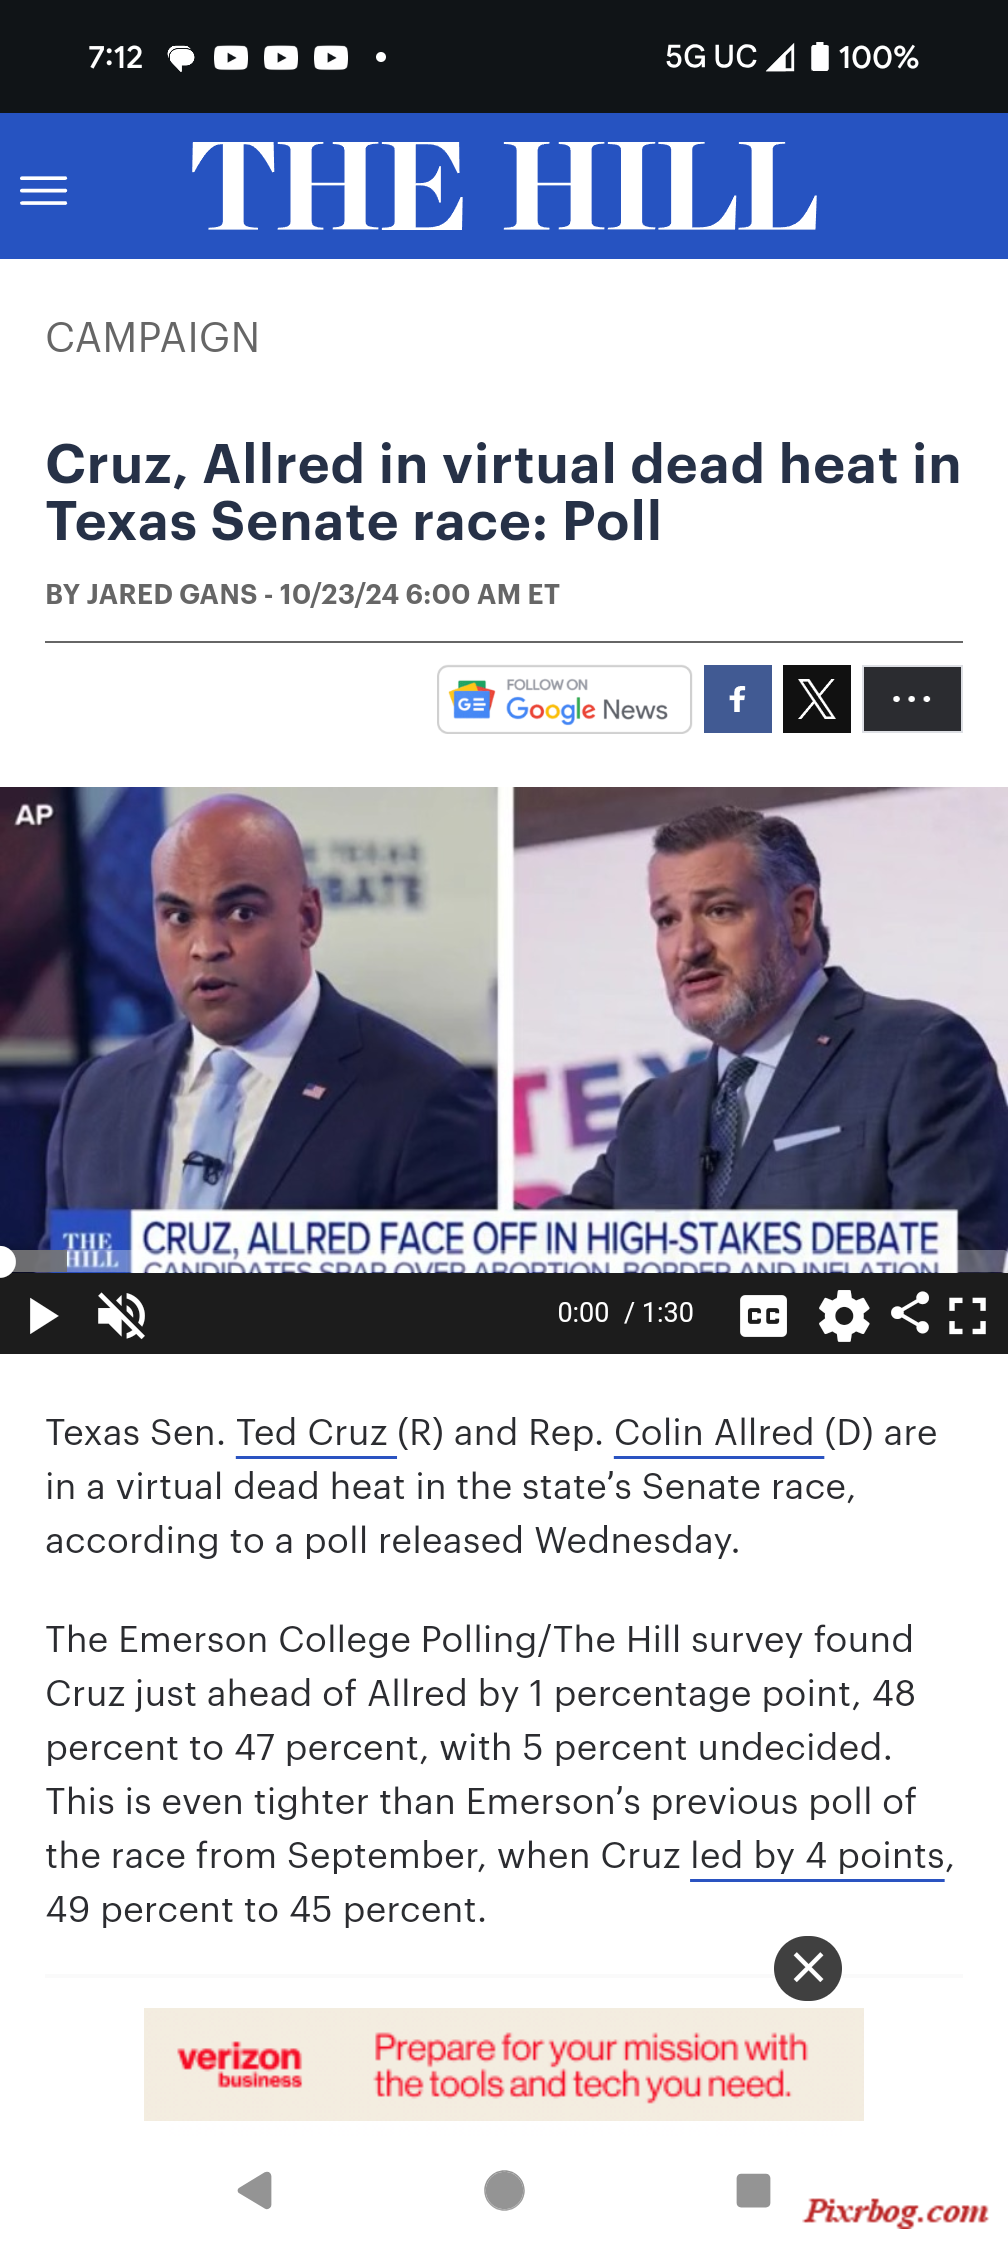Play the debate video
Screen dimensions: 1008x2244
pyautogui.click(x=43, y=1315)
